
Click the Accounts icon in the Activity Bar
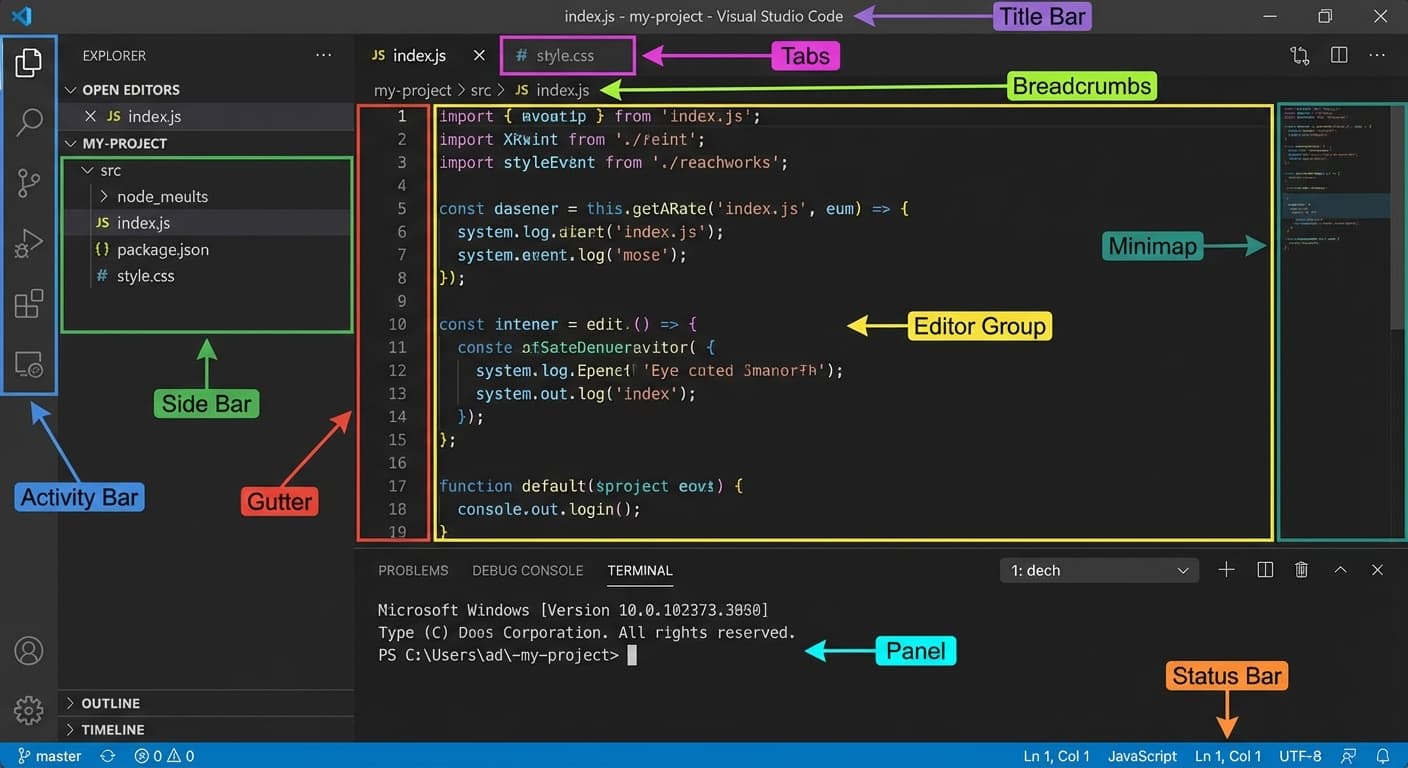click(x=29, y=650)
